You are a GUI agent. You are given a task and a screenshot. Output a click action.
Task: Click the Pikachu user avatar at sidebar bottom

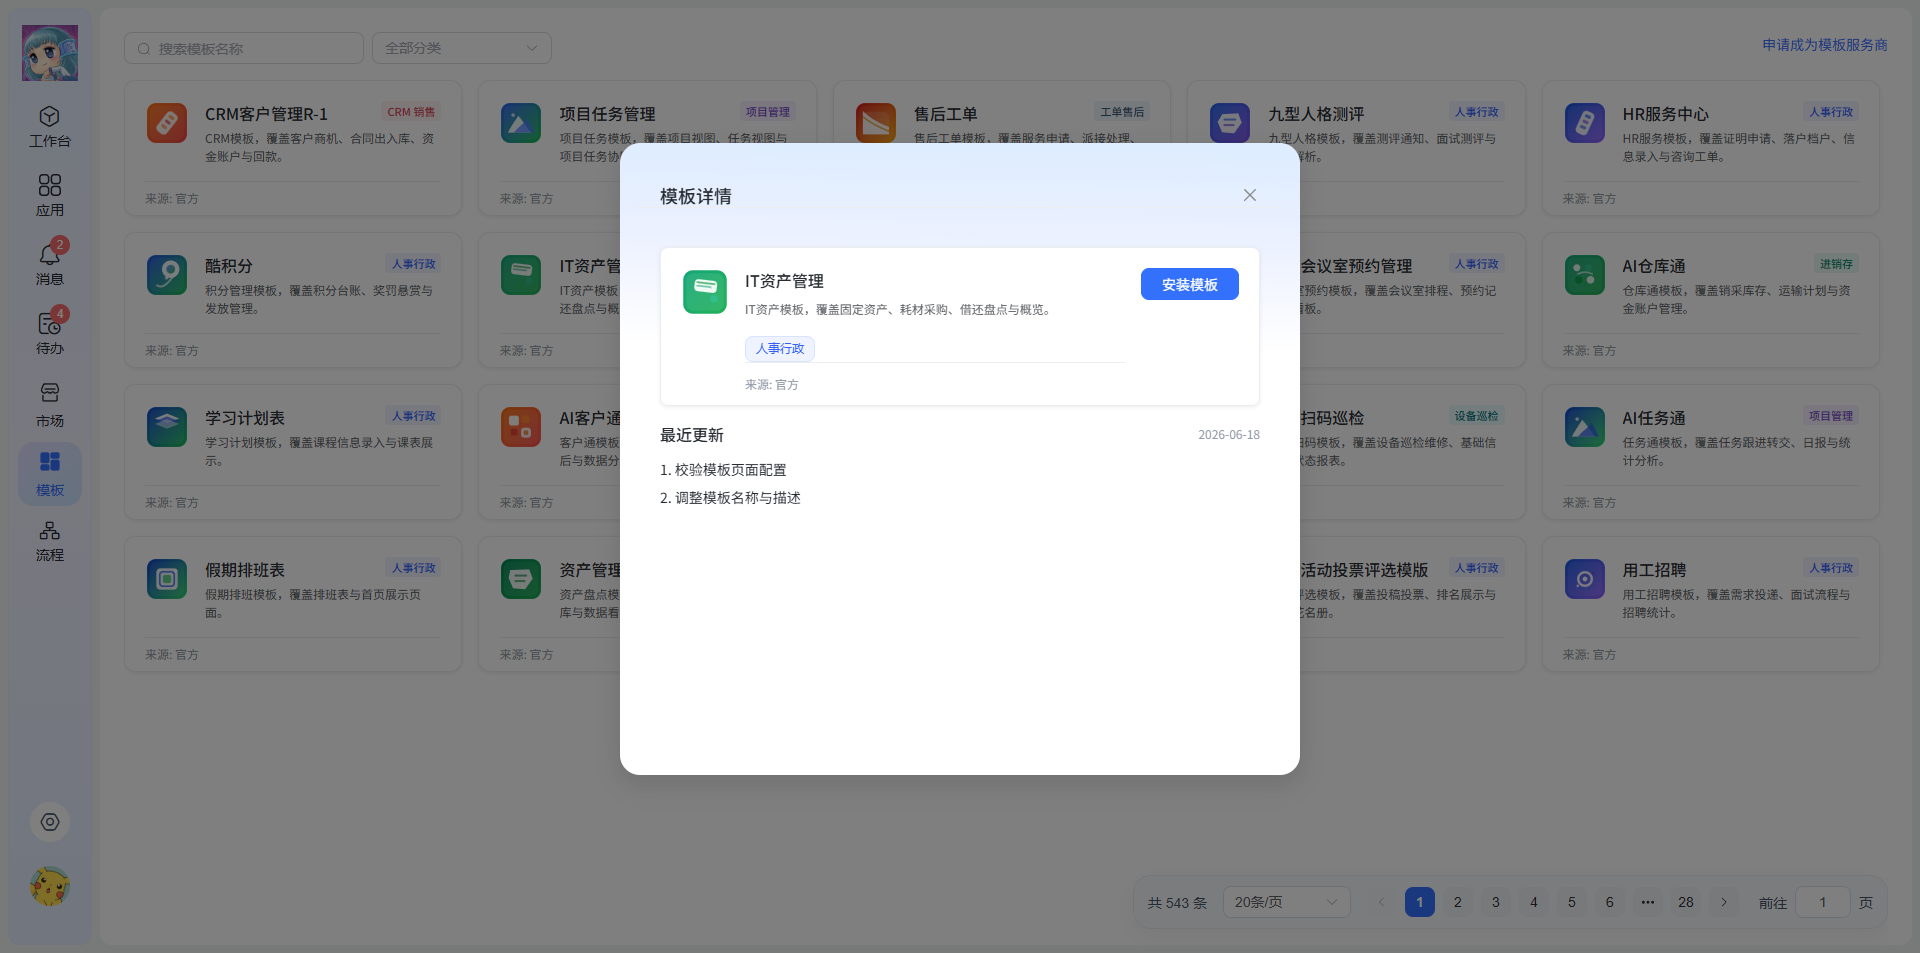[x=50, y=886]
